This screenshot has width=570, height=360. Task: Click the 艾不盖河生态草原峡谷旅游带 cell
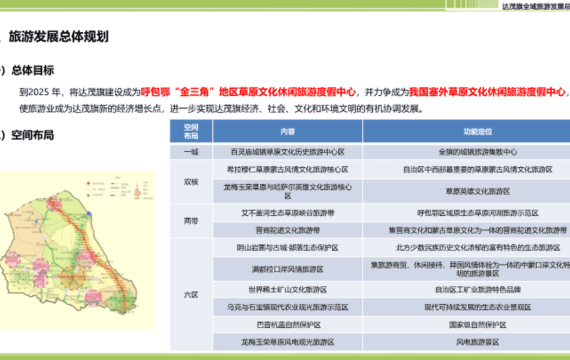(288, 213)
